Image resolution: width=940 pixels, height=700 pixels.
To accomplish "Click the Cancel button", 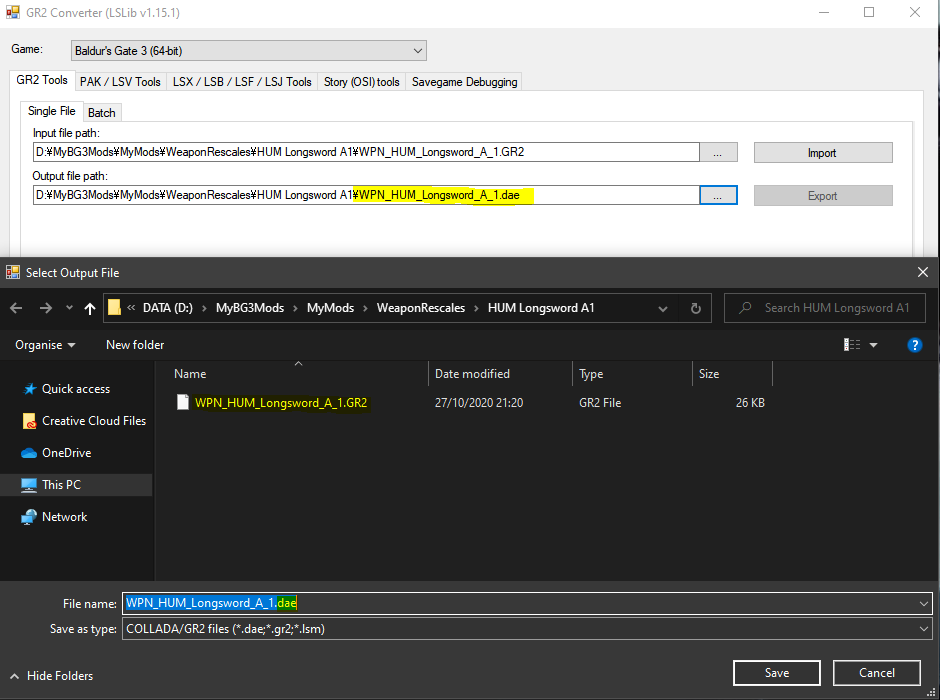I will coord(876,673).
